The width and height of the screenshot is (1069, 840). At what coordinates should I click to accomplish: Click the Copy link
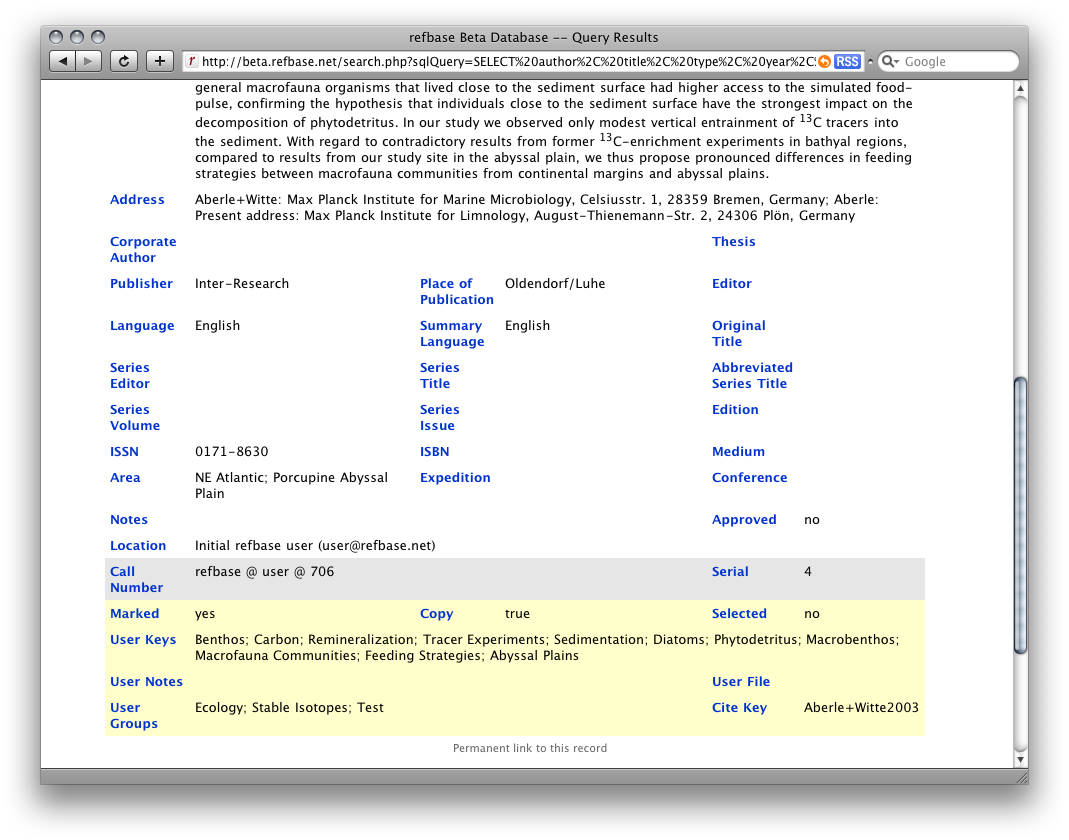click(436, 614)
